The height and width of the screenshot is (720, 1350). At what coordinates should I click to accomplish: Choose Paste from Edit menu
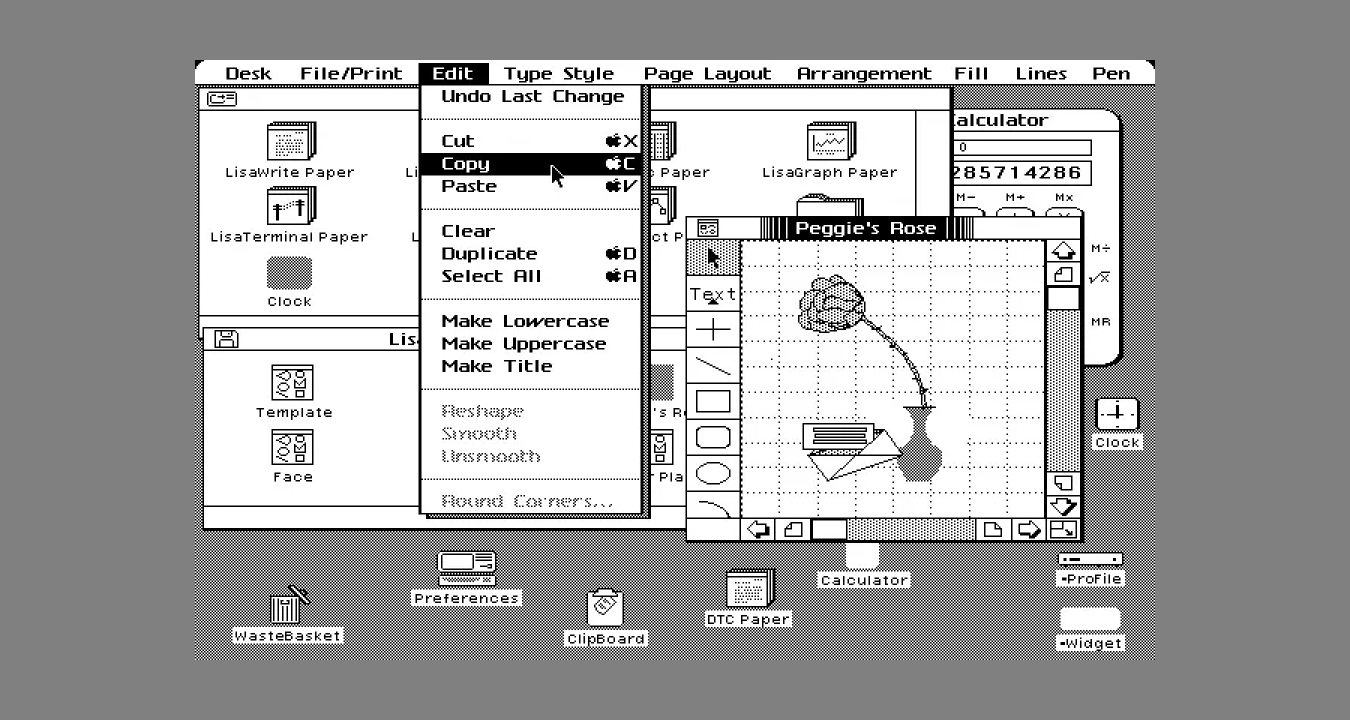point(531,186)
